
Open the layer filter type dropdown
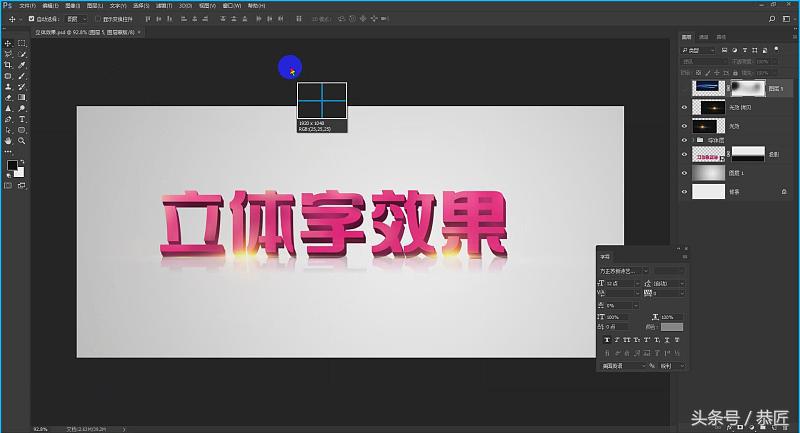pyautogui.click(x=698, y=50)
